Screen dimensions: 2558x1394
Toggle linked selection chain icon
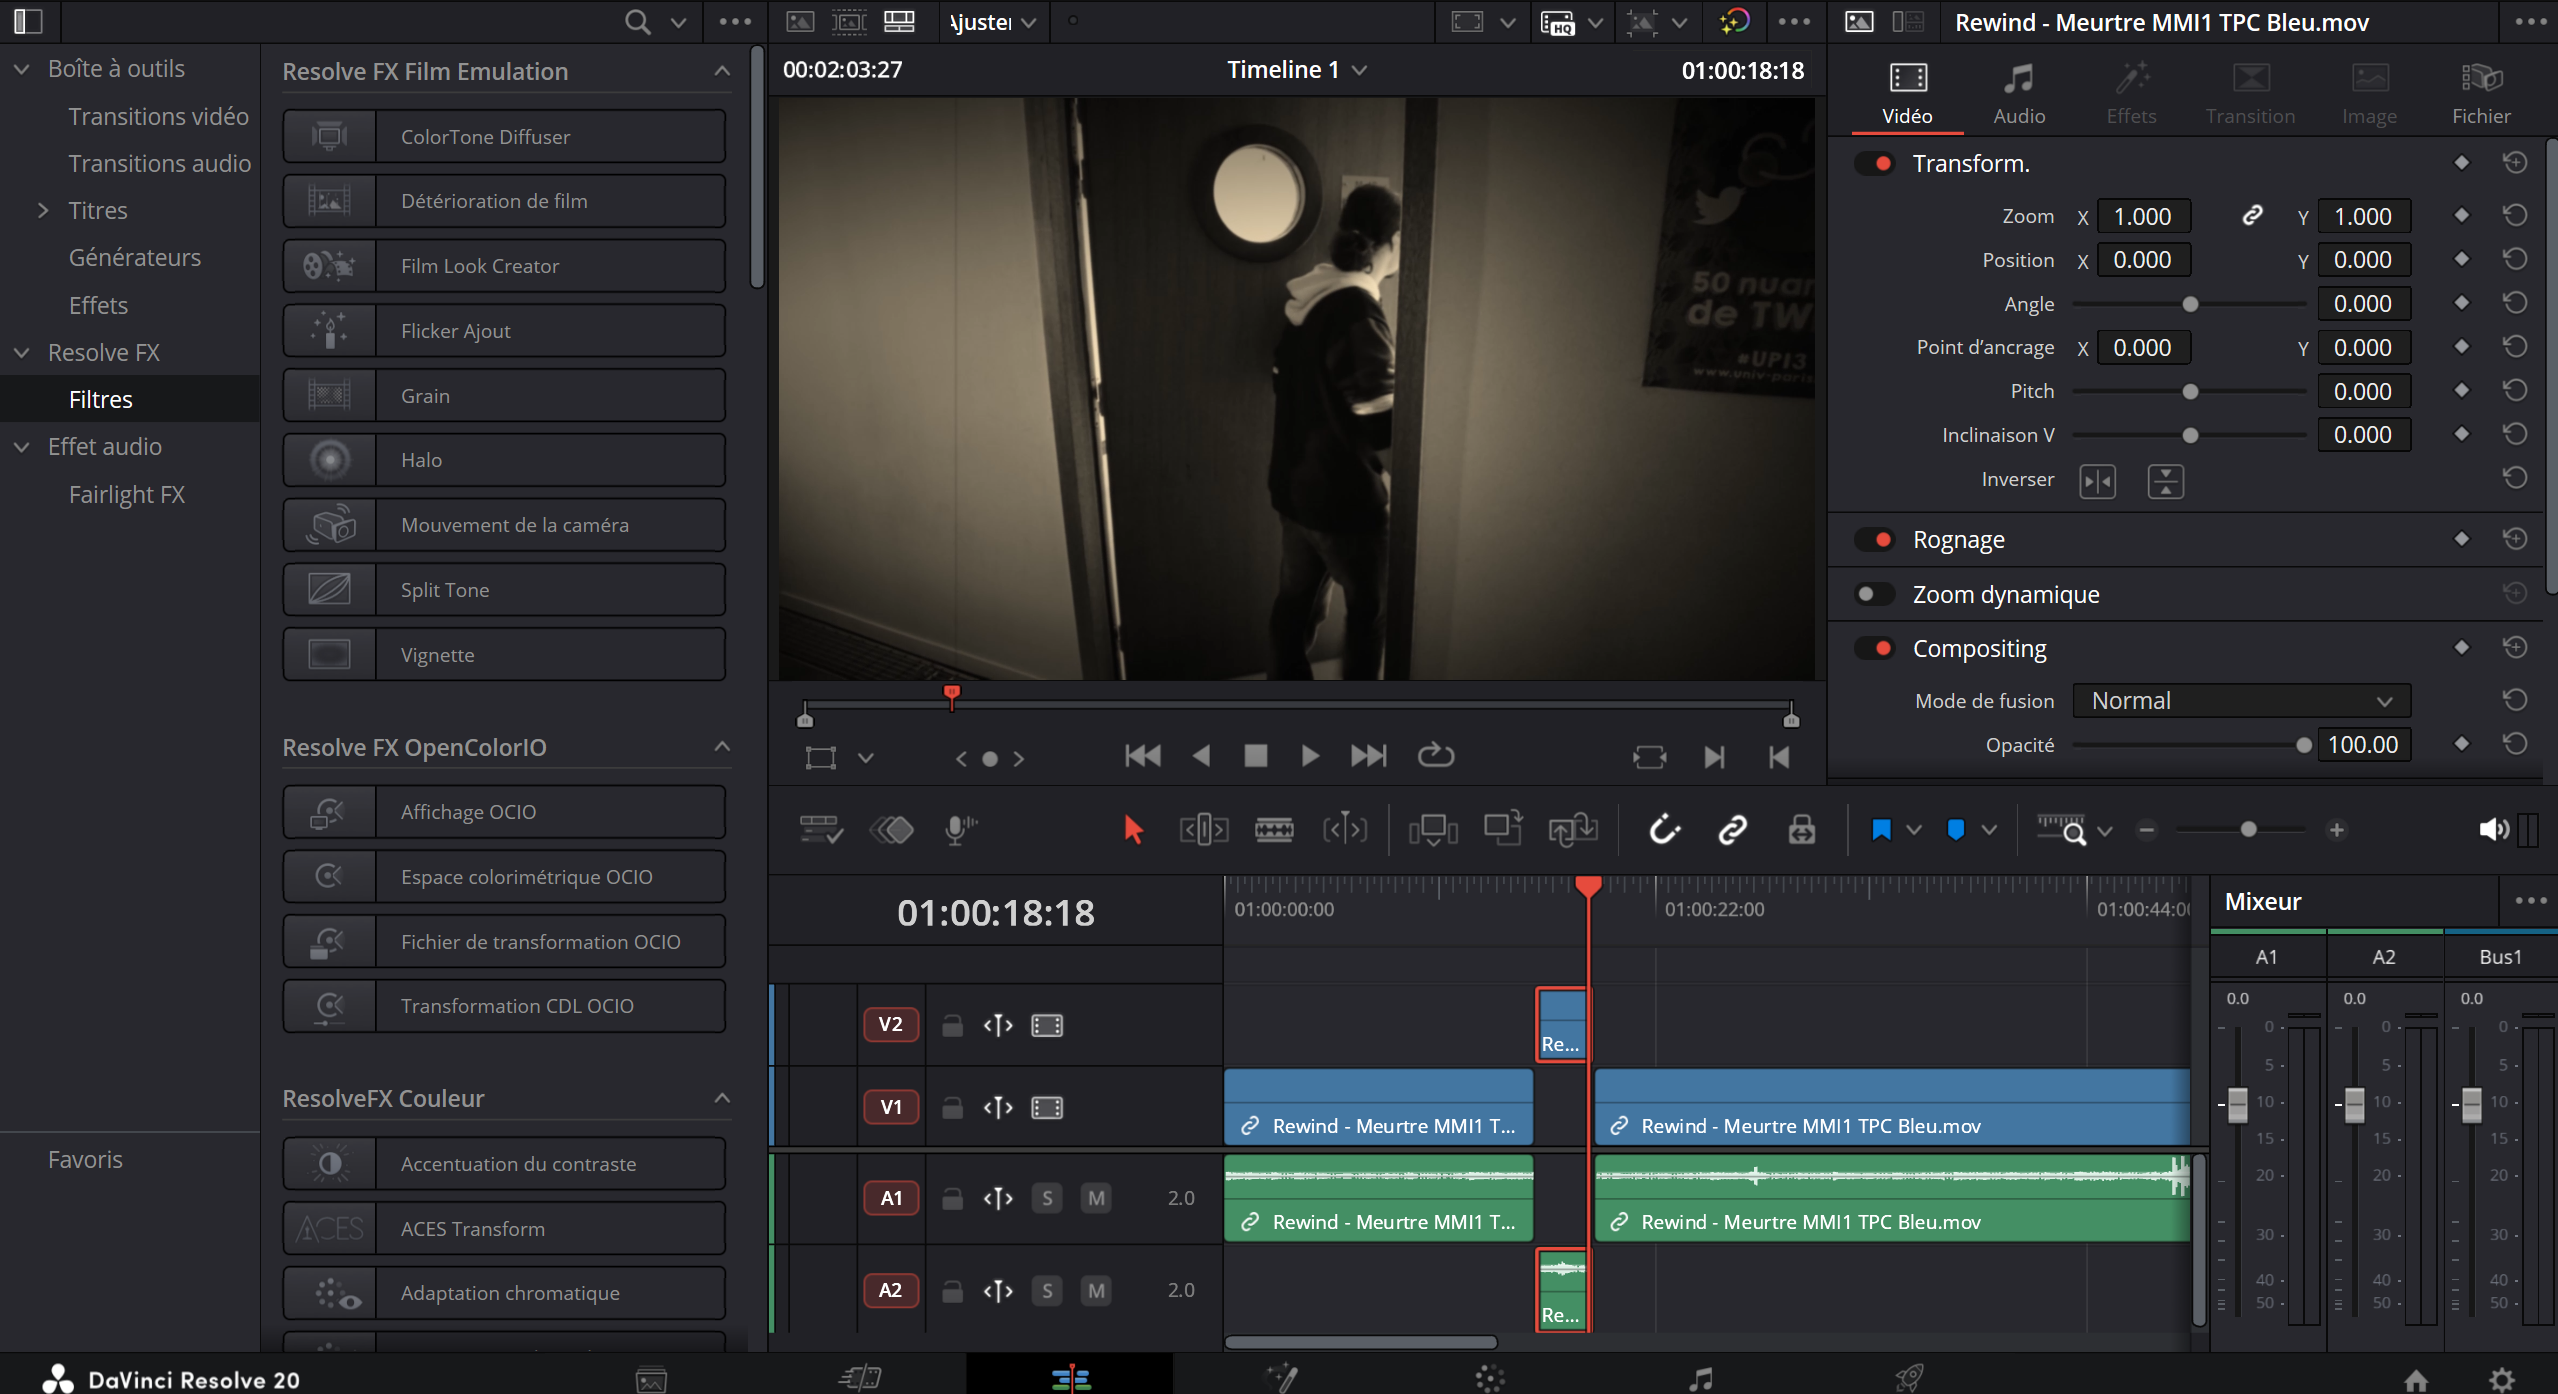pos(1732,829)
